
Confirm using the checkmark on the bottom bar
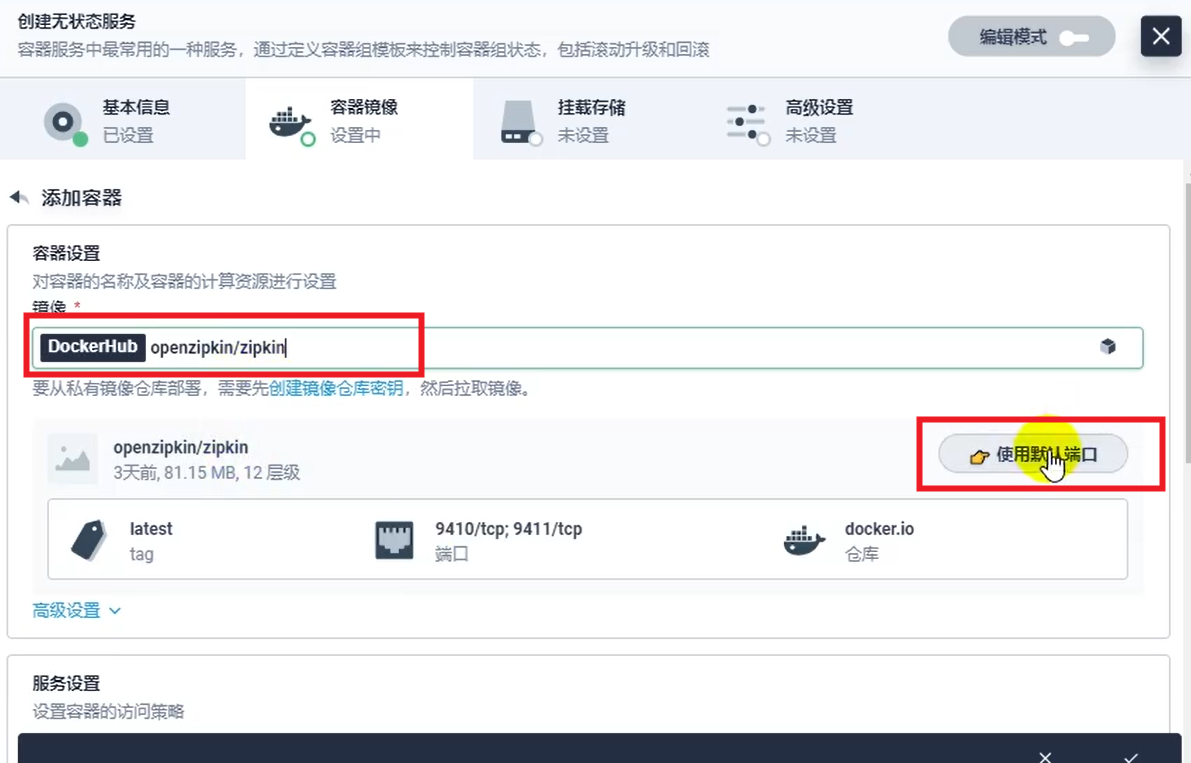point(1131,756)
